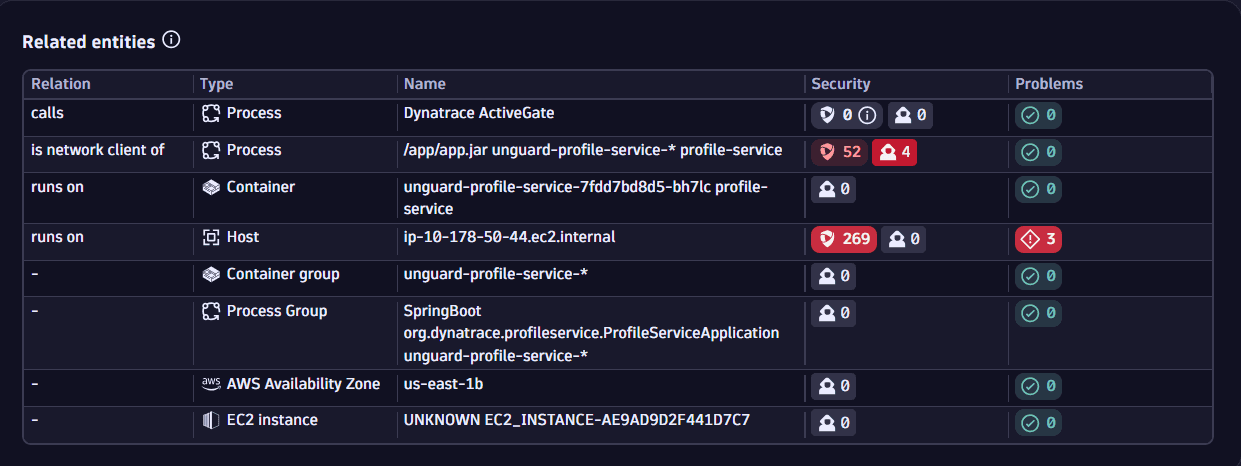Viewport: 1241px width, 466px height.
Task: Open unguard-profile-service-* container group
Action: 496,275
